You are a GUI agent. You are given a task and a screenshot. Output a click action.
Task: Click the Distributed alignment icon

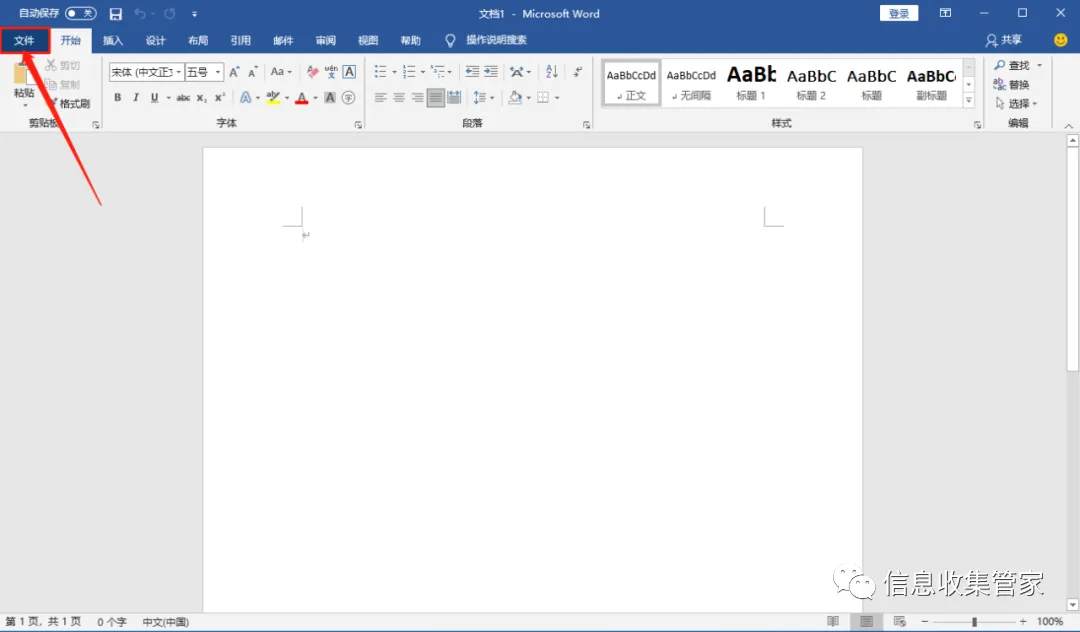[454, 98]
